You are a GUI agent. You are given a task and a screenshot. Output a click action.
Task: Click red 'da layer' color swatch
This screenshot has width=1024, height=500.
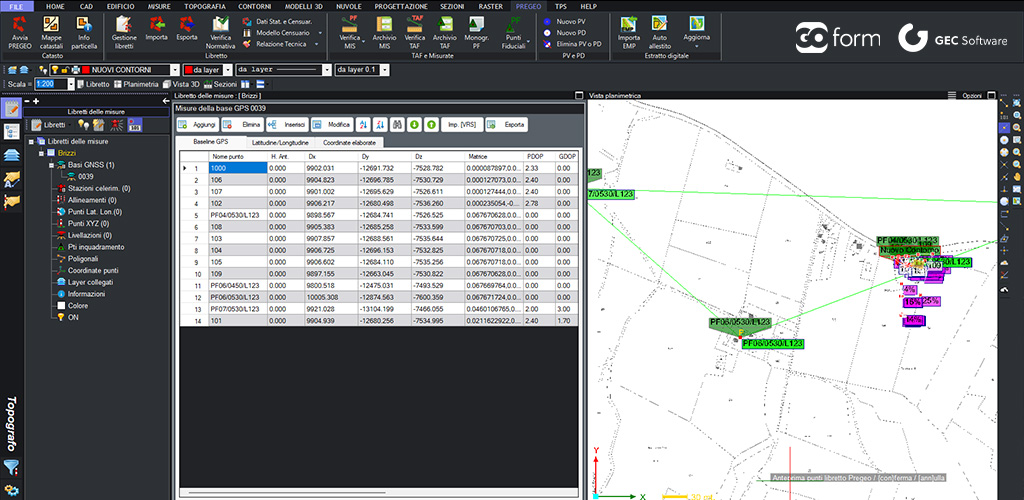189,69
